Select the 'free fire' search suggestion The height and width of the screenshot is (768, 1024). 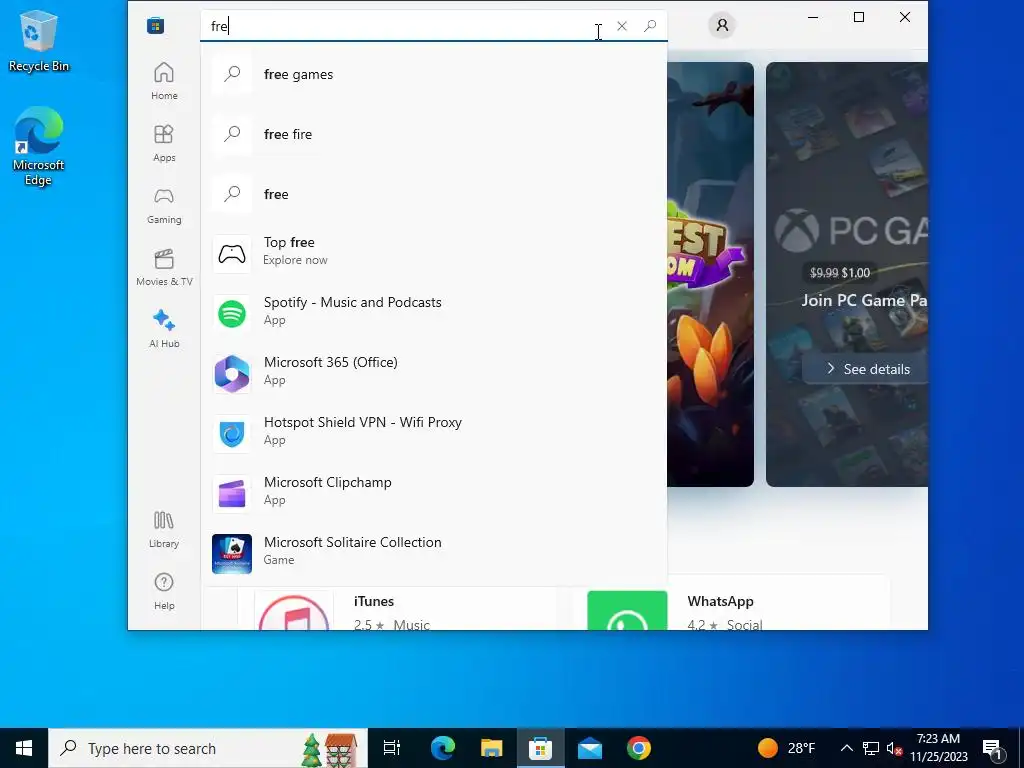434,135
